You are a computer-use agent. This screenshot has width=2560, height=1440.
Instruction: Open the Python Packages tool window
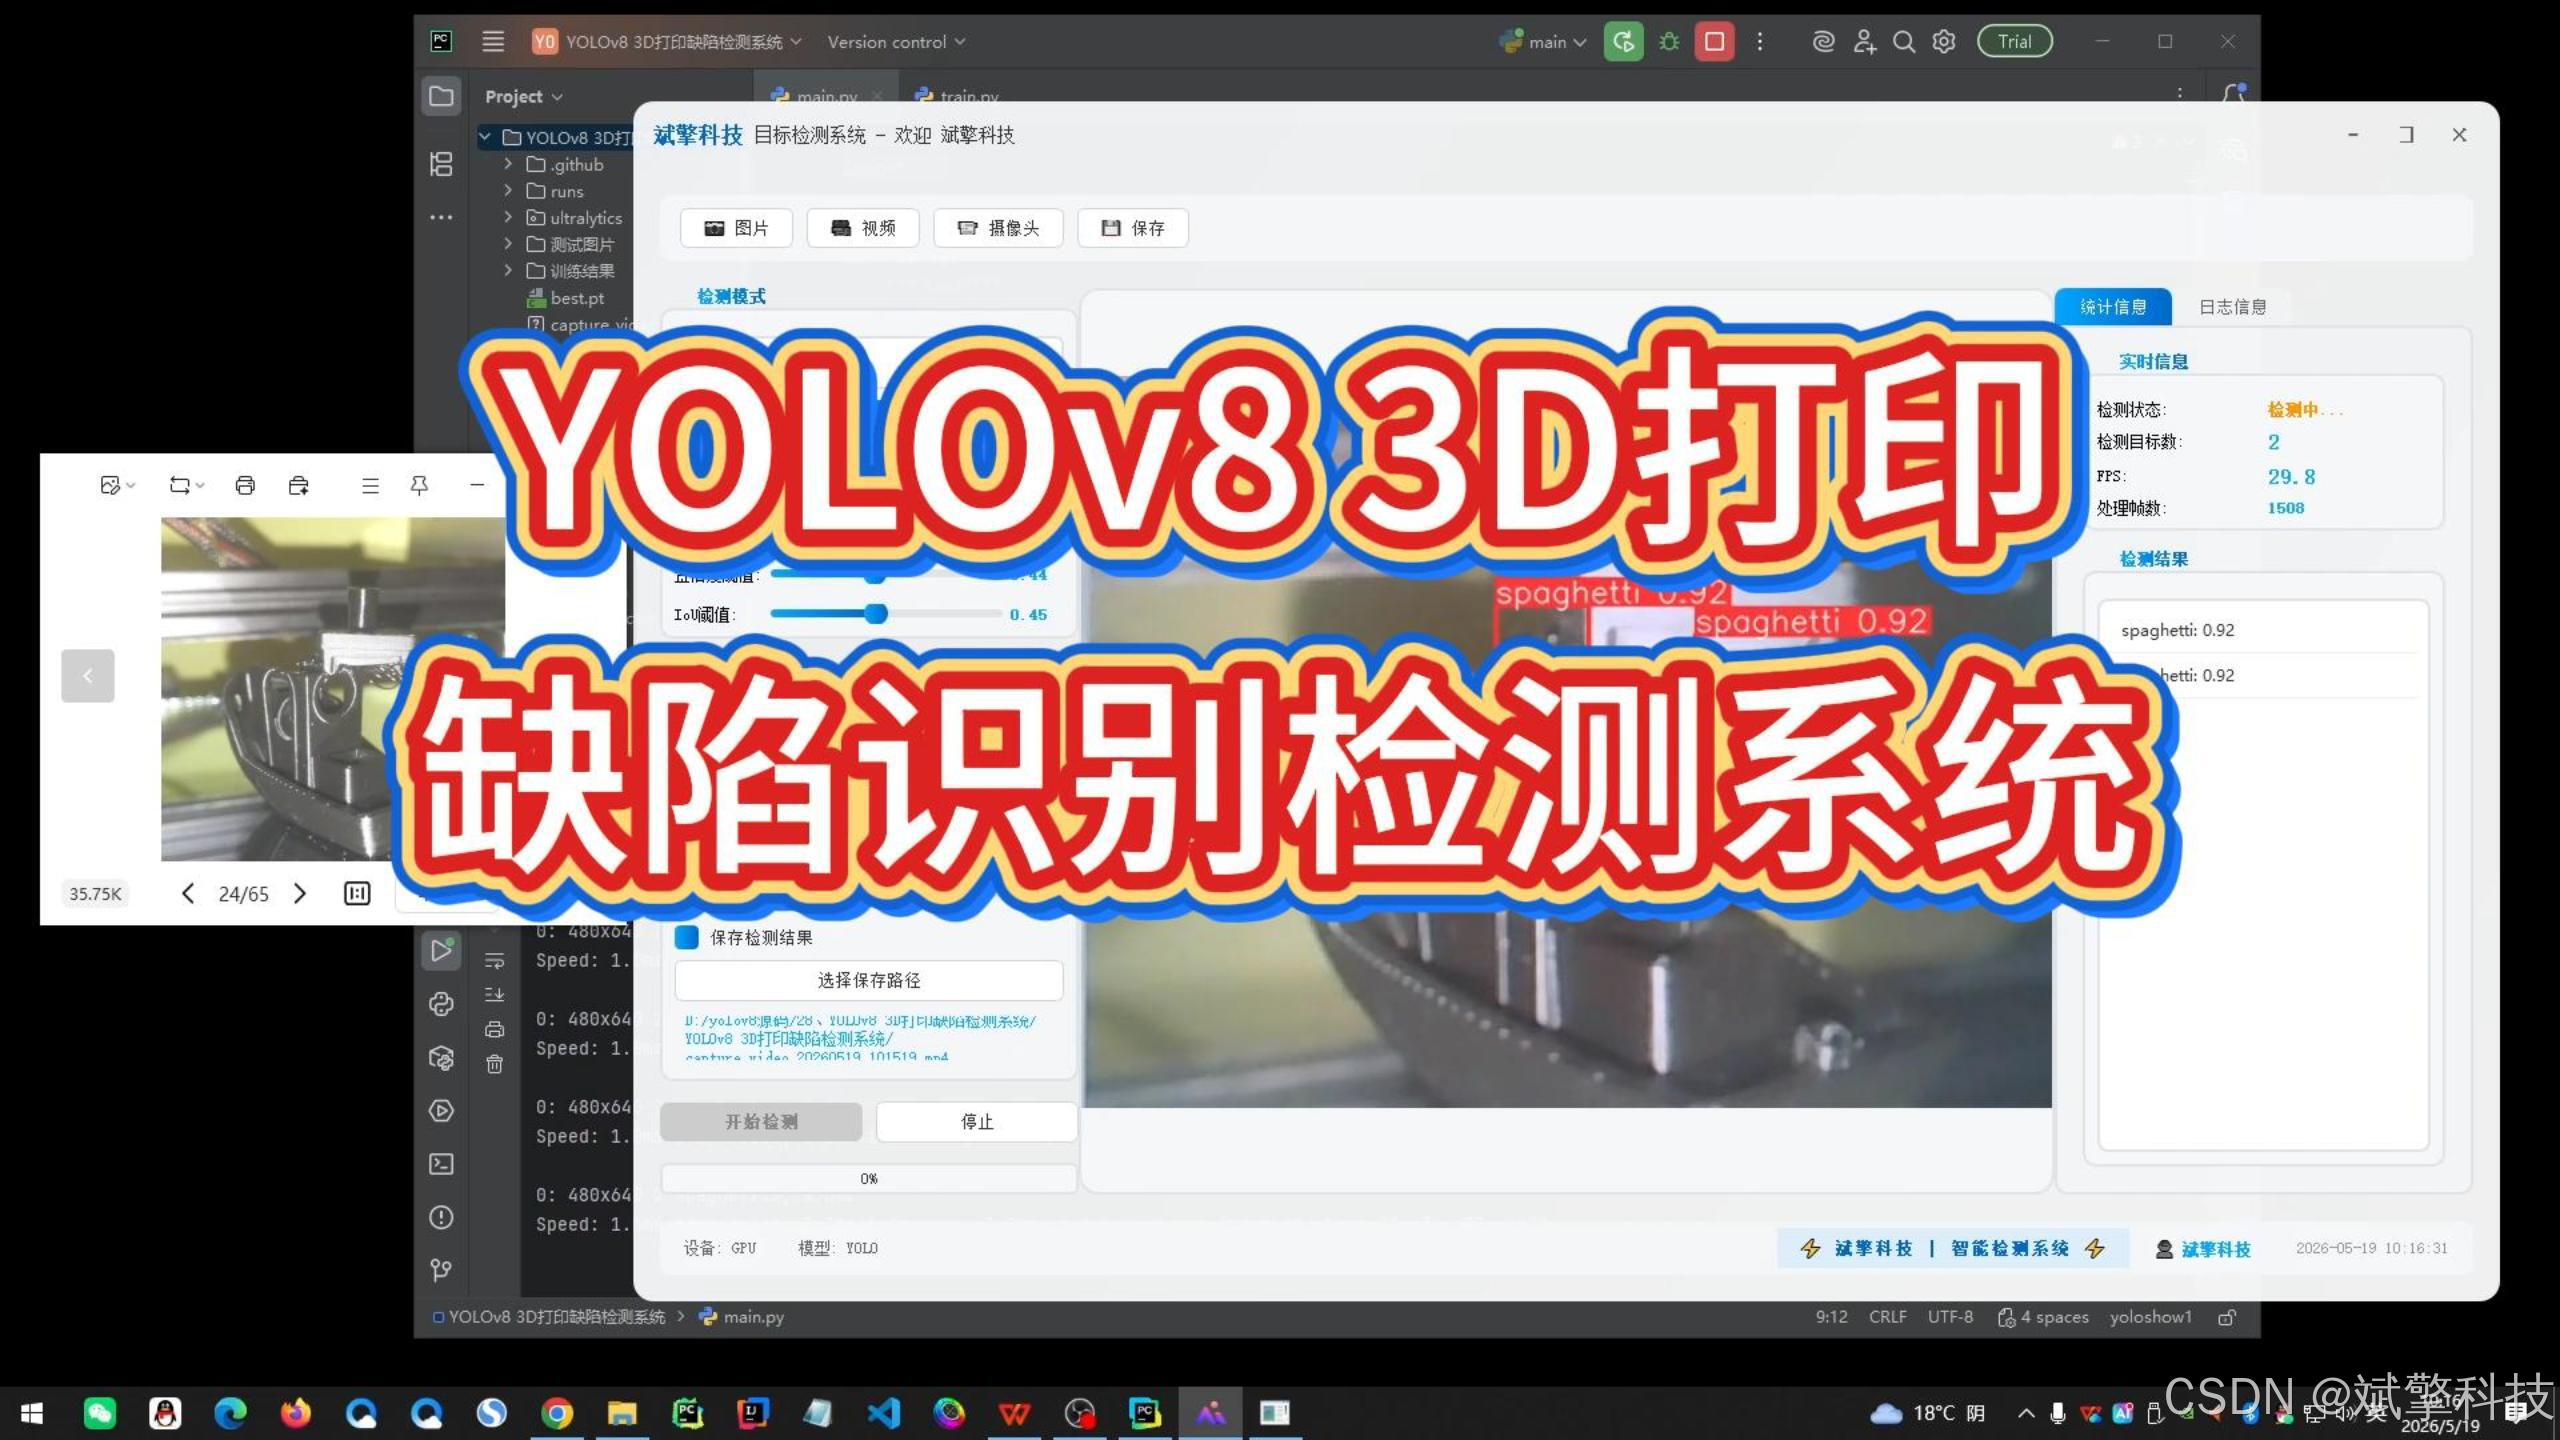[441, 1058]
